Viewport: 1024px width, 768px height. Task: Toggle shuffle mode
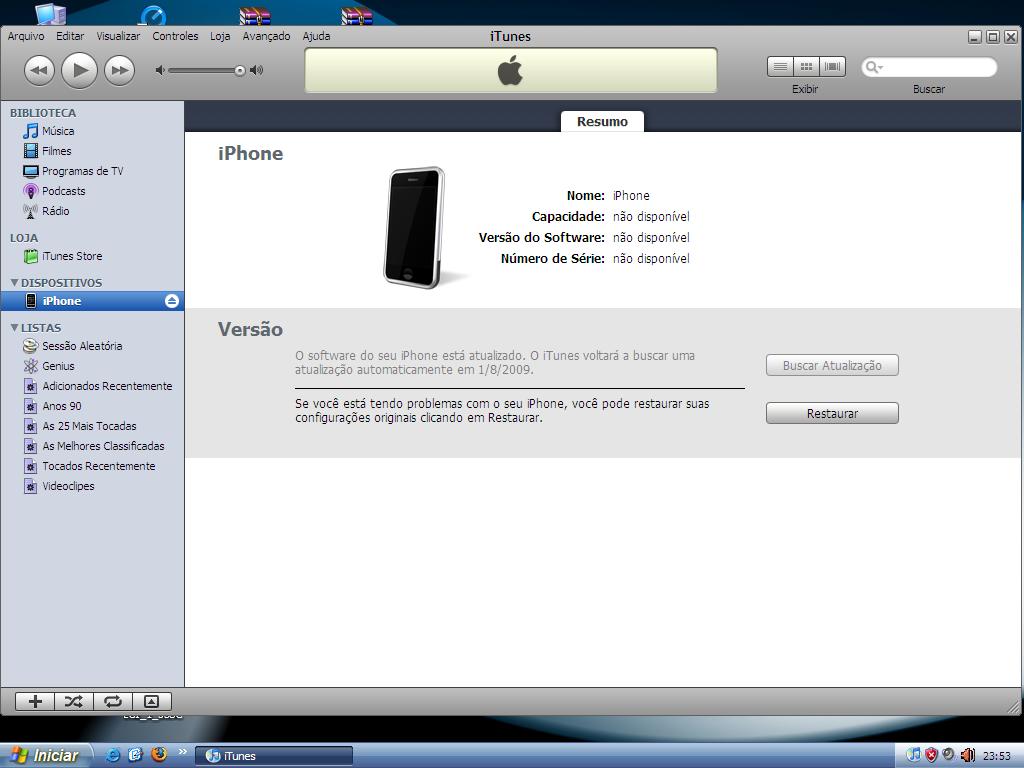pos(74,701)
